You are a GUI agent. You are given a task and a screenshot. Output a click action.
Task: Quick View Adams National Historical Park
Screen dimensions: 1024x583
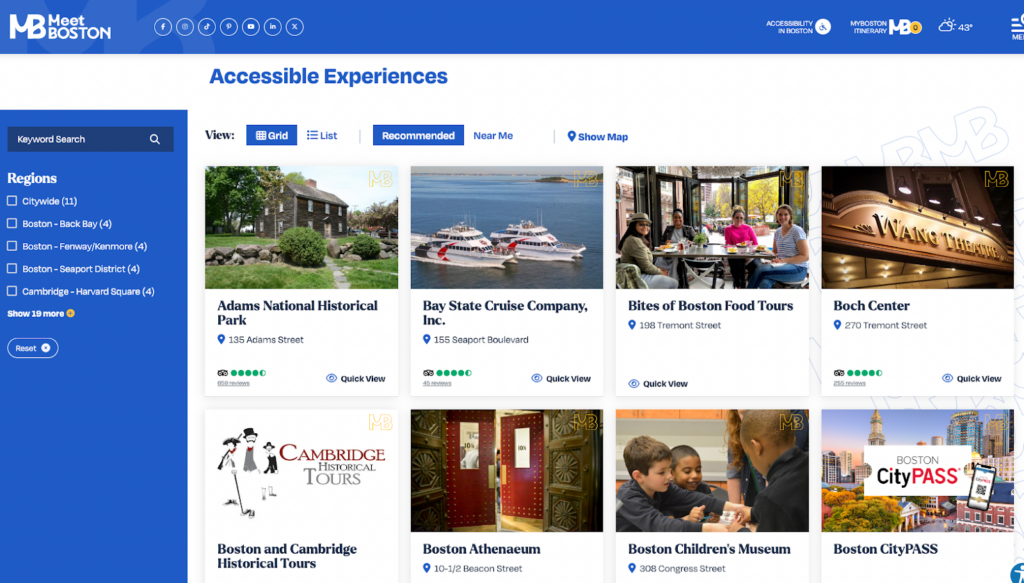click(356, 379)
